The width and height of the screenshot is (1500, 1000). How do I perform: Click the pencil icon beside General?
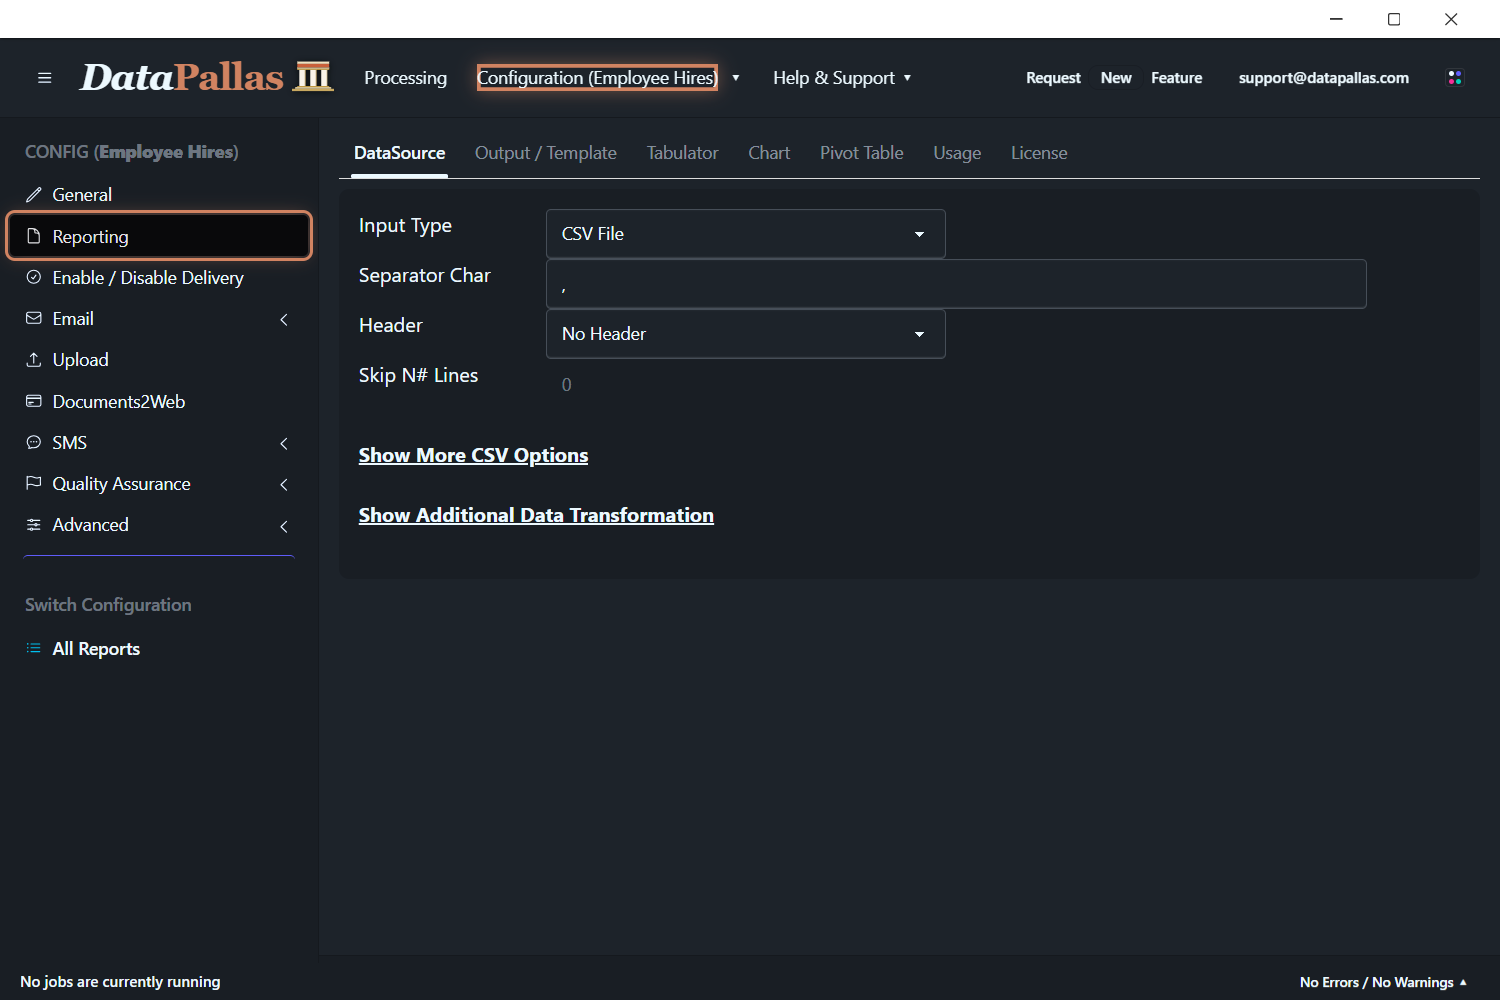tap(34, 195)
